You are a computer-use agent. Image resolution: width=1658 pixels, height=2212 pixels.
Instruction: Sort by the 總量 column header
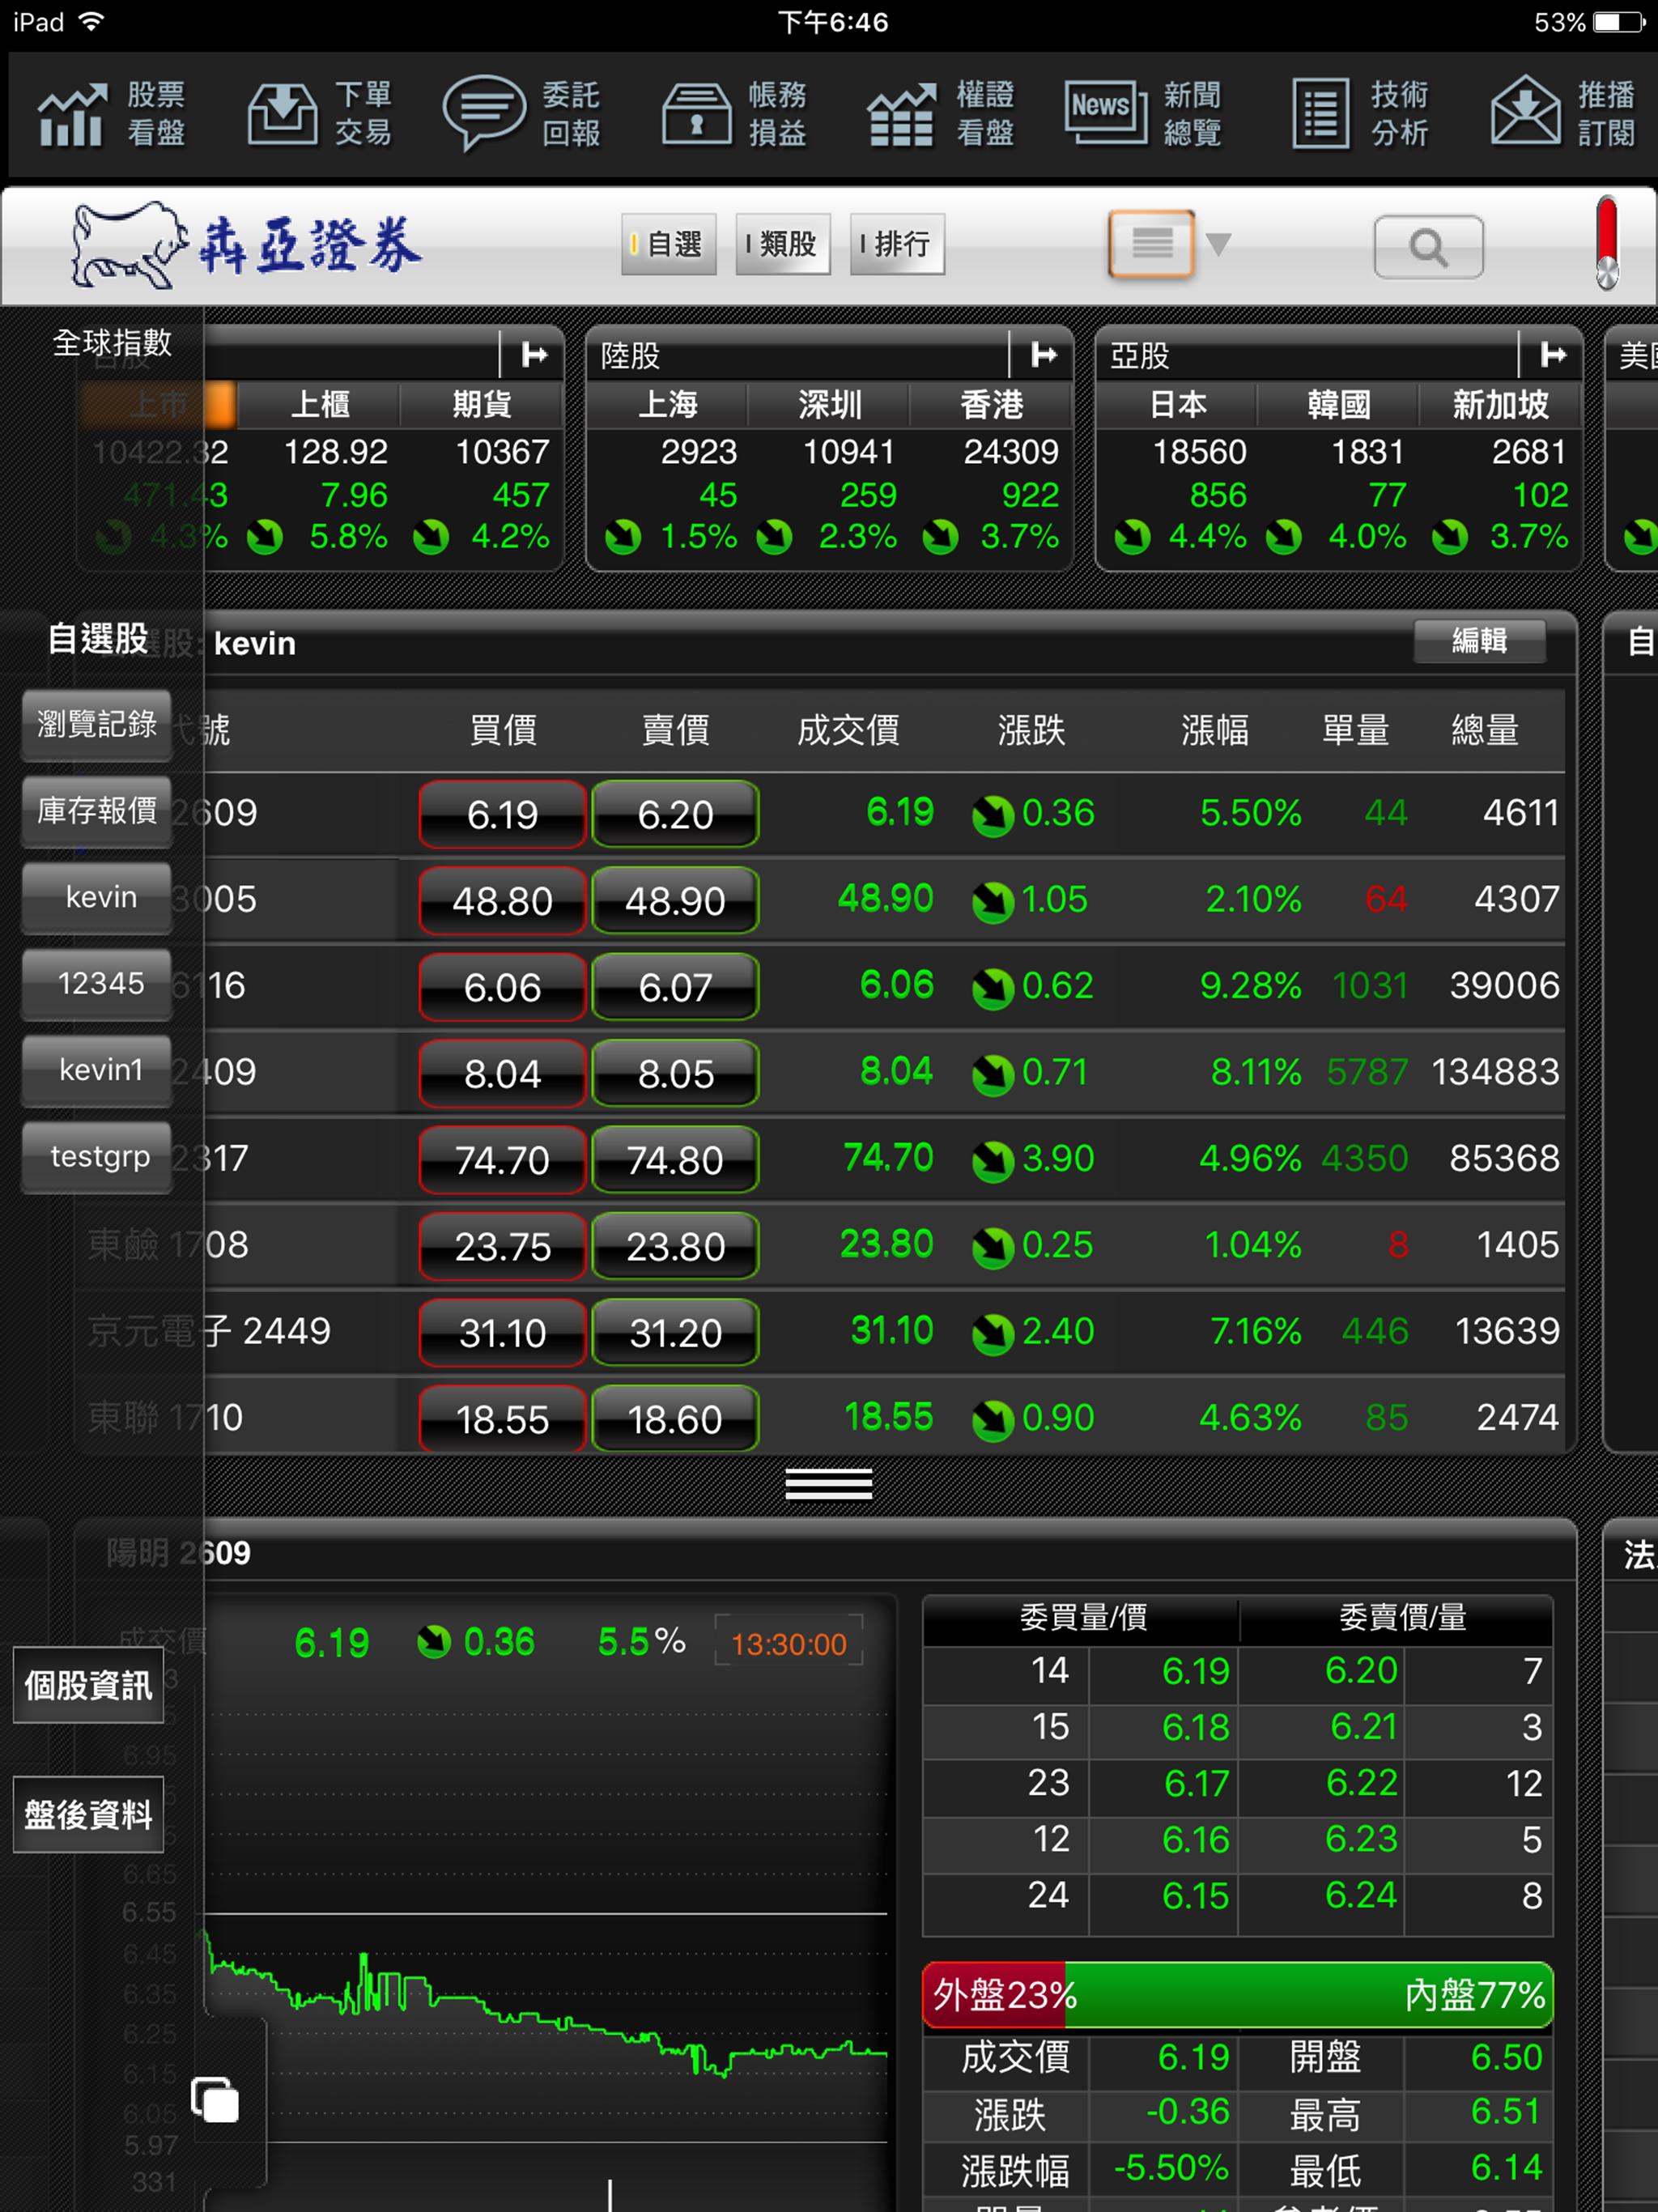[x=1485, y=730]
